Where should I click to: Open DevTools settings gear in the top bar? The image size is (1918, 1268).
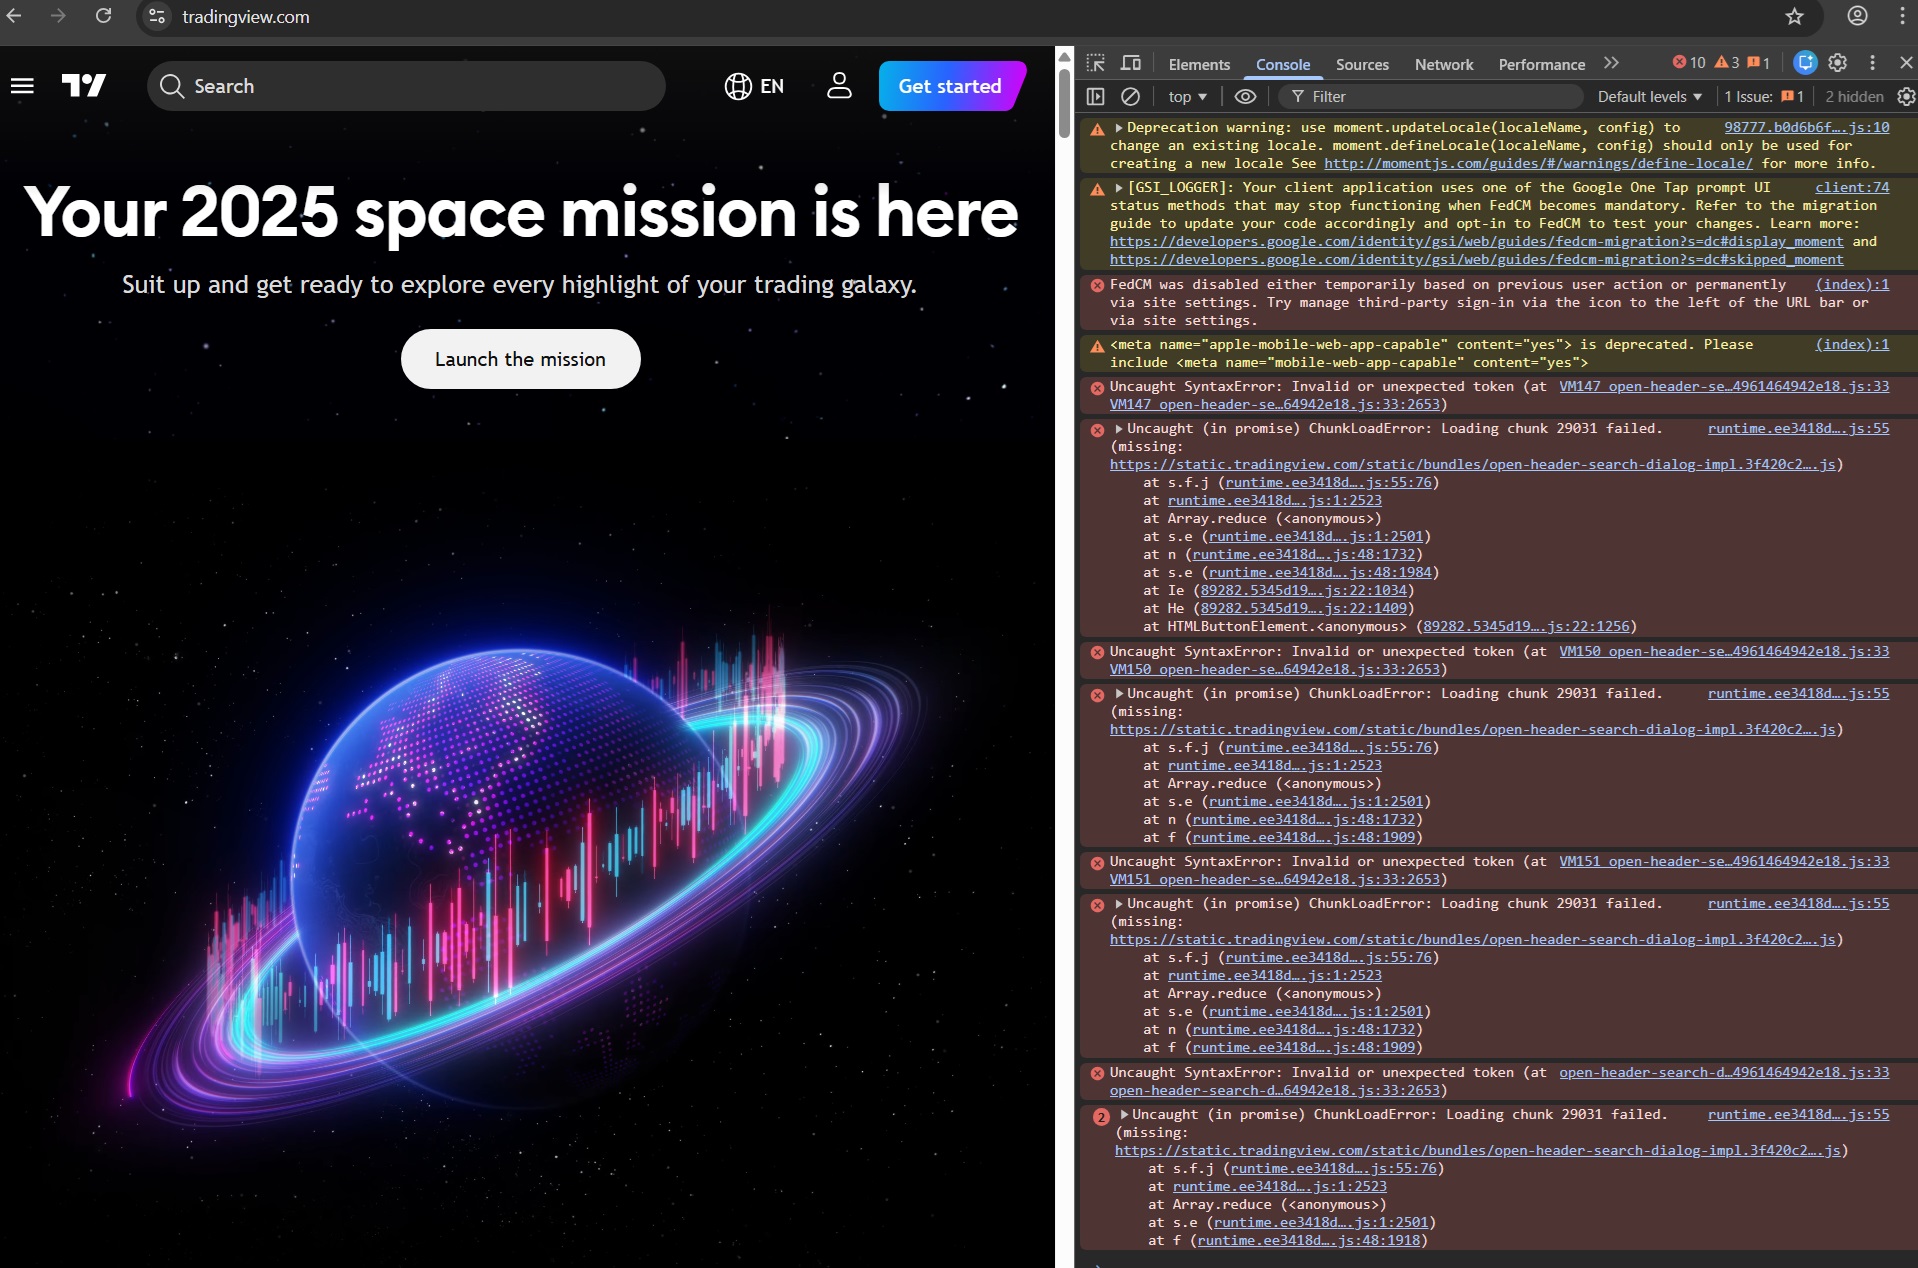(x=1838, y=63)
